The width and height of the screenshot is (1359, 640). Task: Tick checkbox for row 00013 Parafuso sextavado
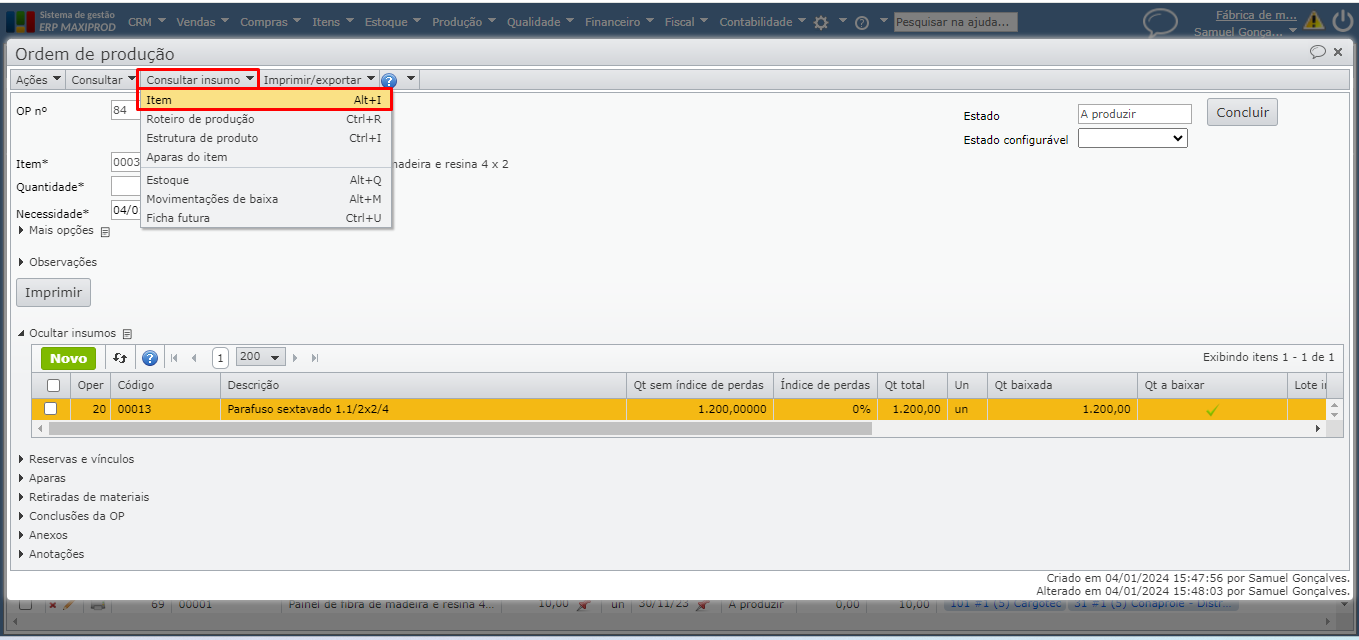[51, 409]
